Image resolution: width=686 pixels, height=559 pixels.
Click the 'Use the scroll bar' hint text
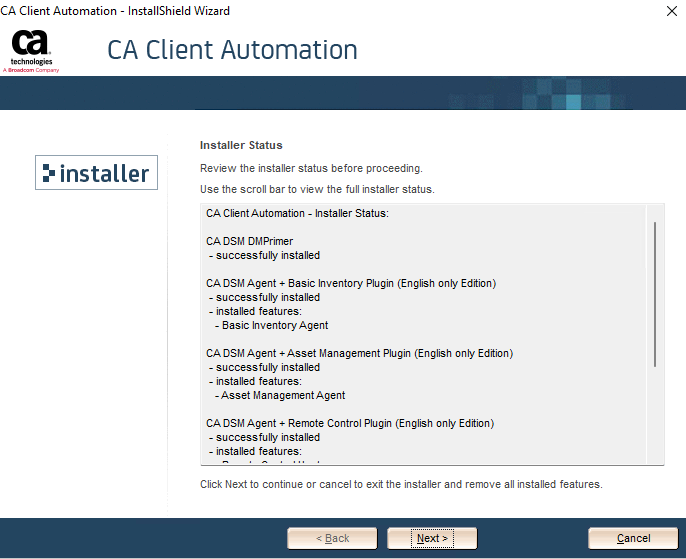[317, 189]
